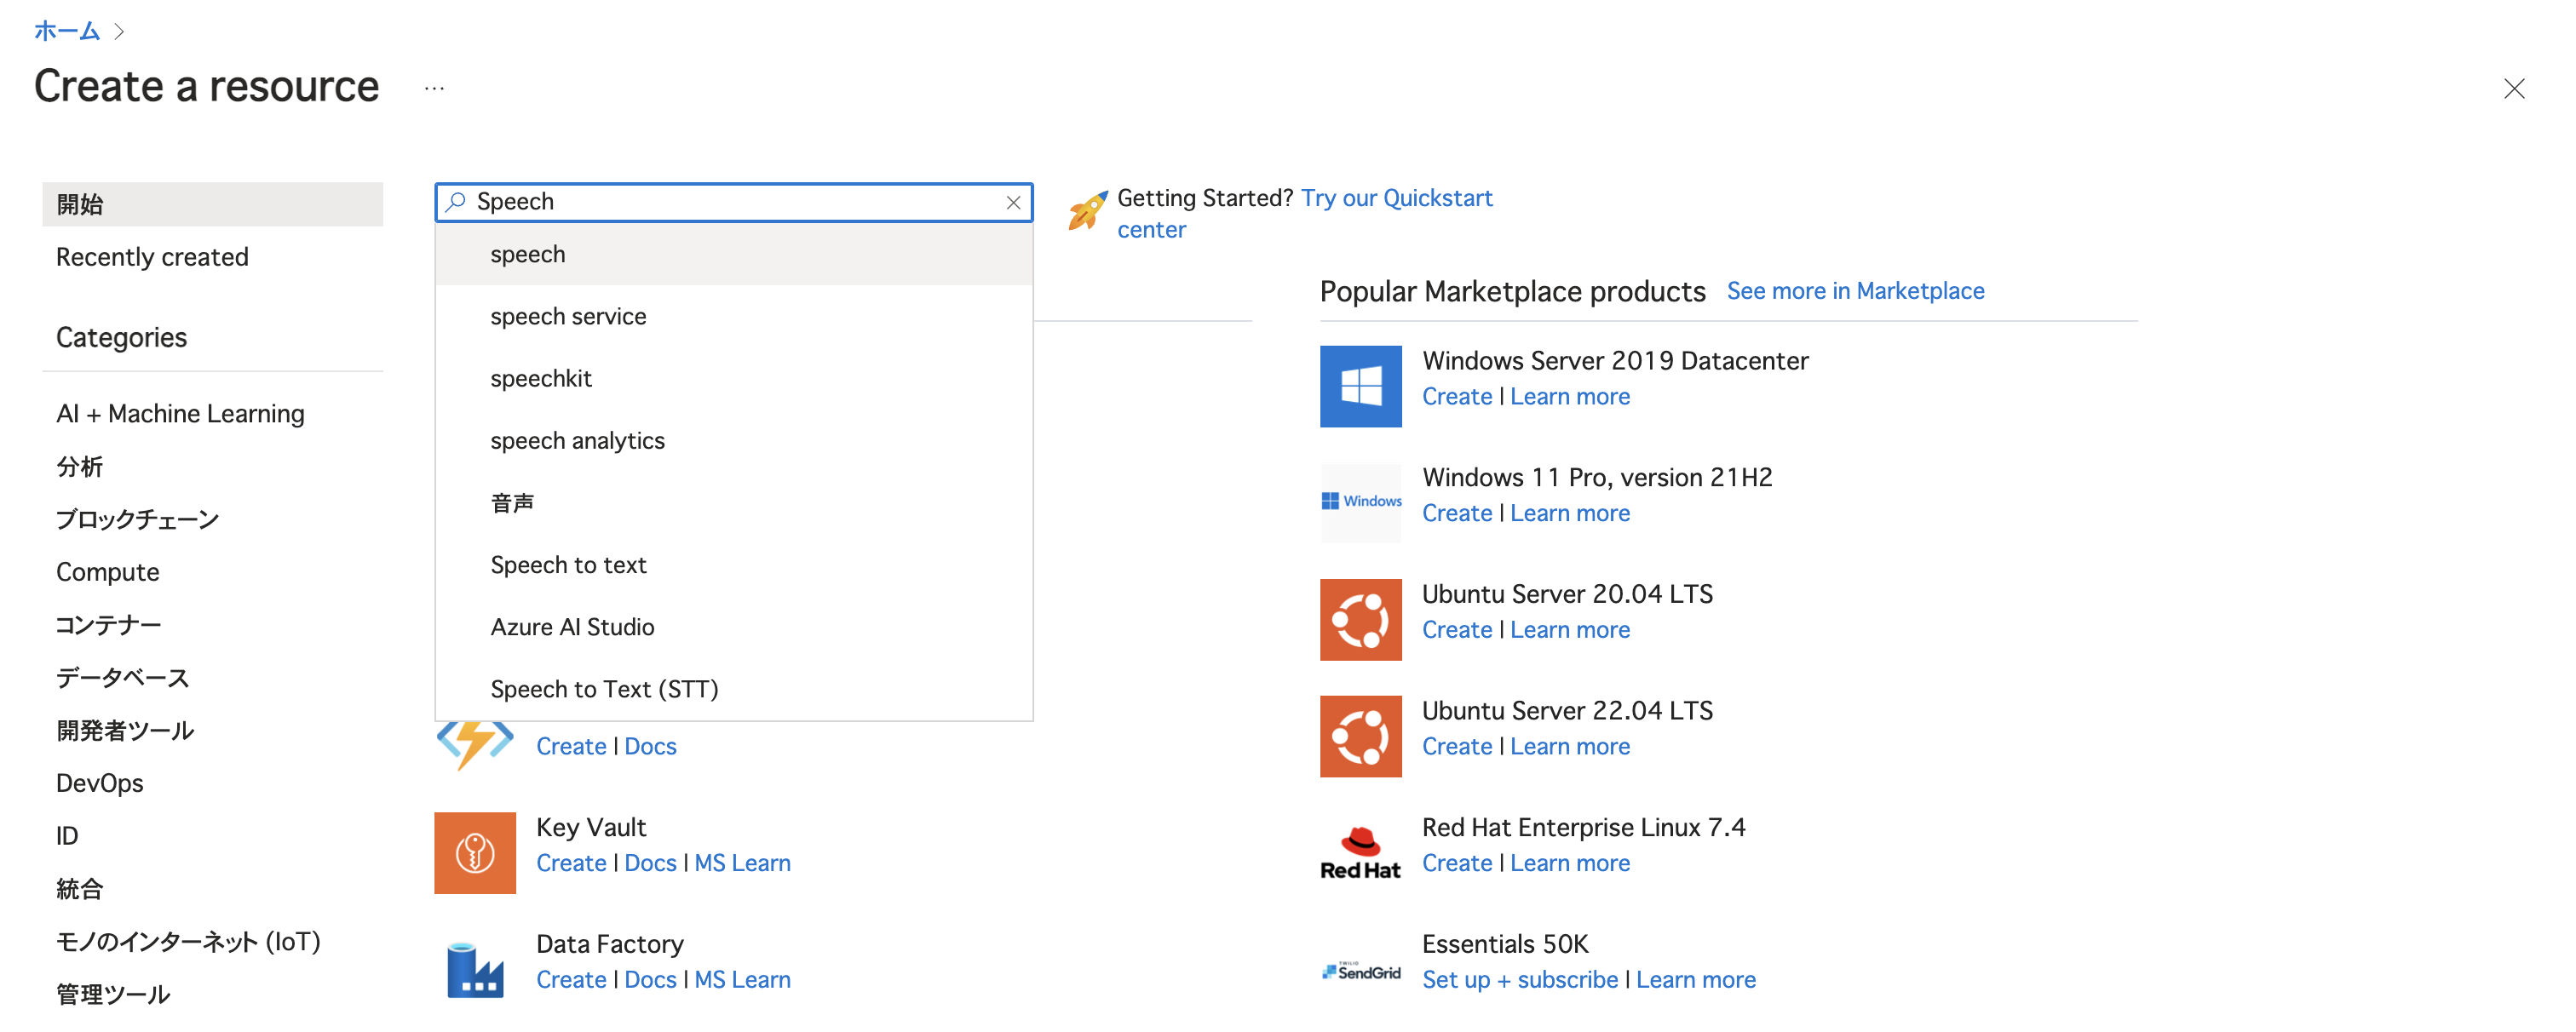Click the Key Vault icon
The height and width of the screenshot is (1032, 2576).
475,852
